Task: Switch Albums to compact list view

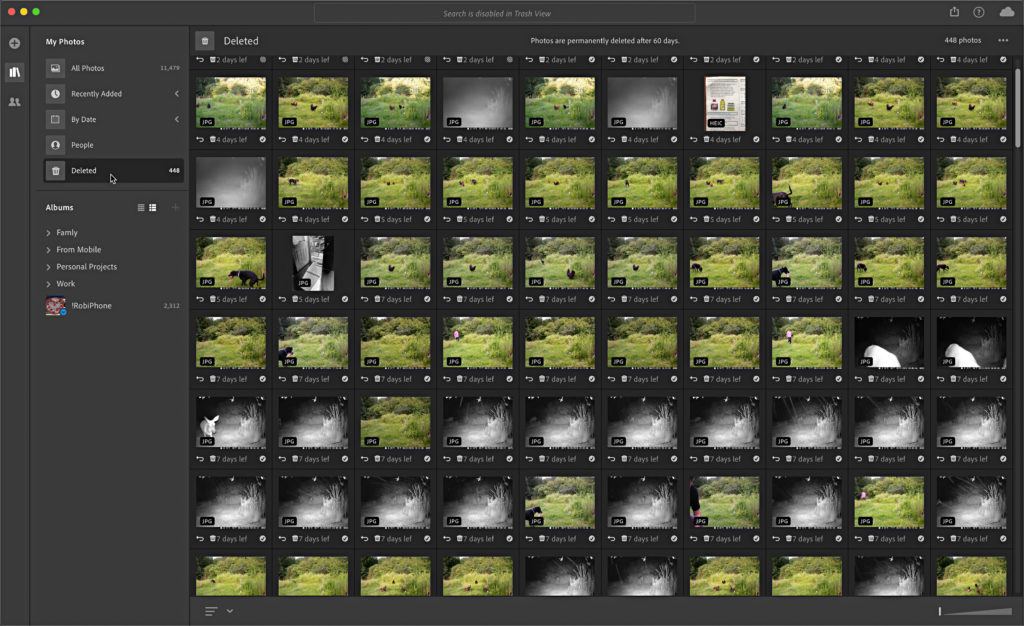Action: point(141,208)
